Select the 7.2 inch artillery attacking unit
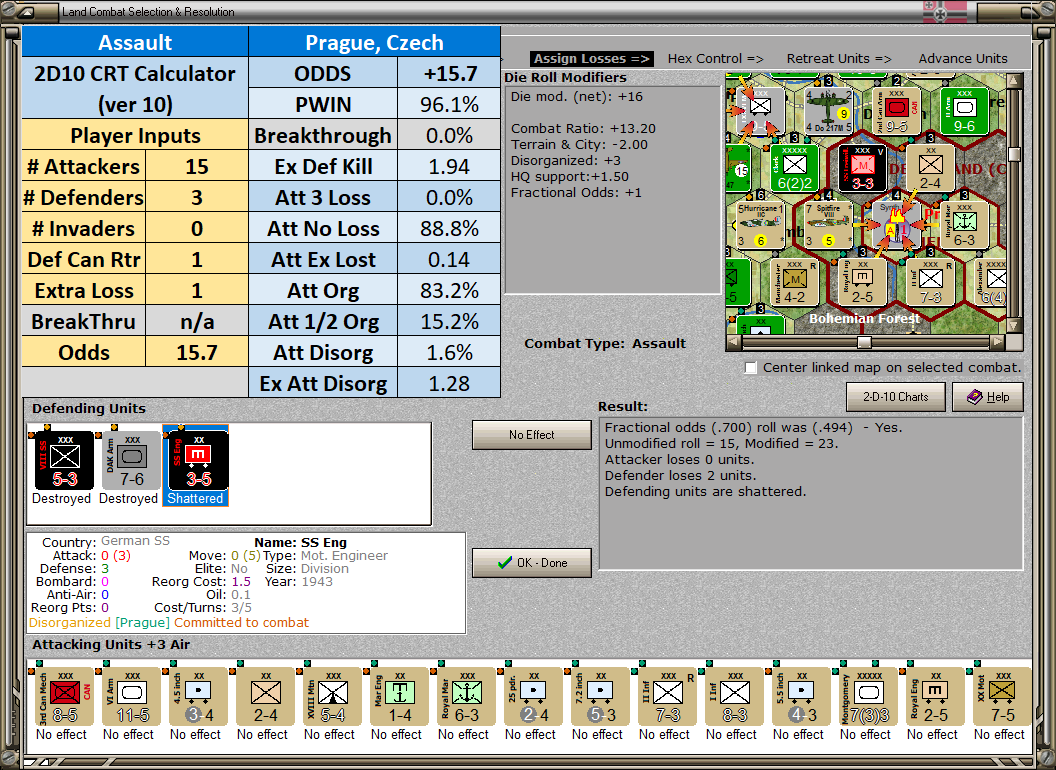The image size is (1056, 770). (600, 697)
